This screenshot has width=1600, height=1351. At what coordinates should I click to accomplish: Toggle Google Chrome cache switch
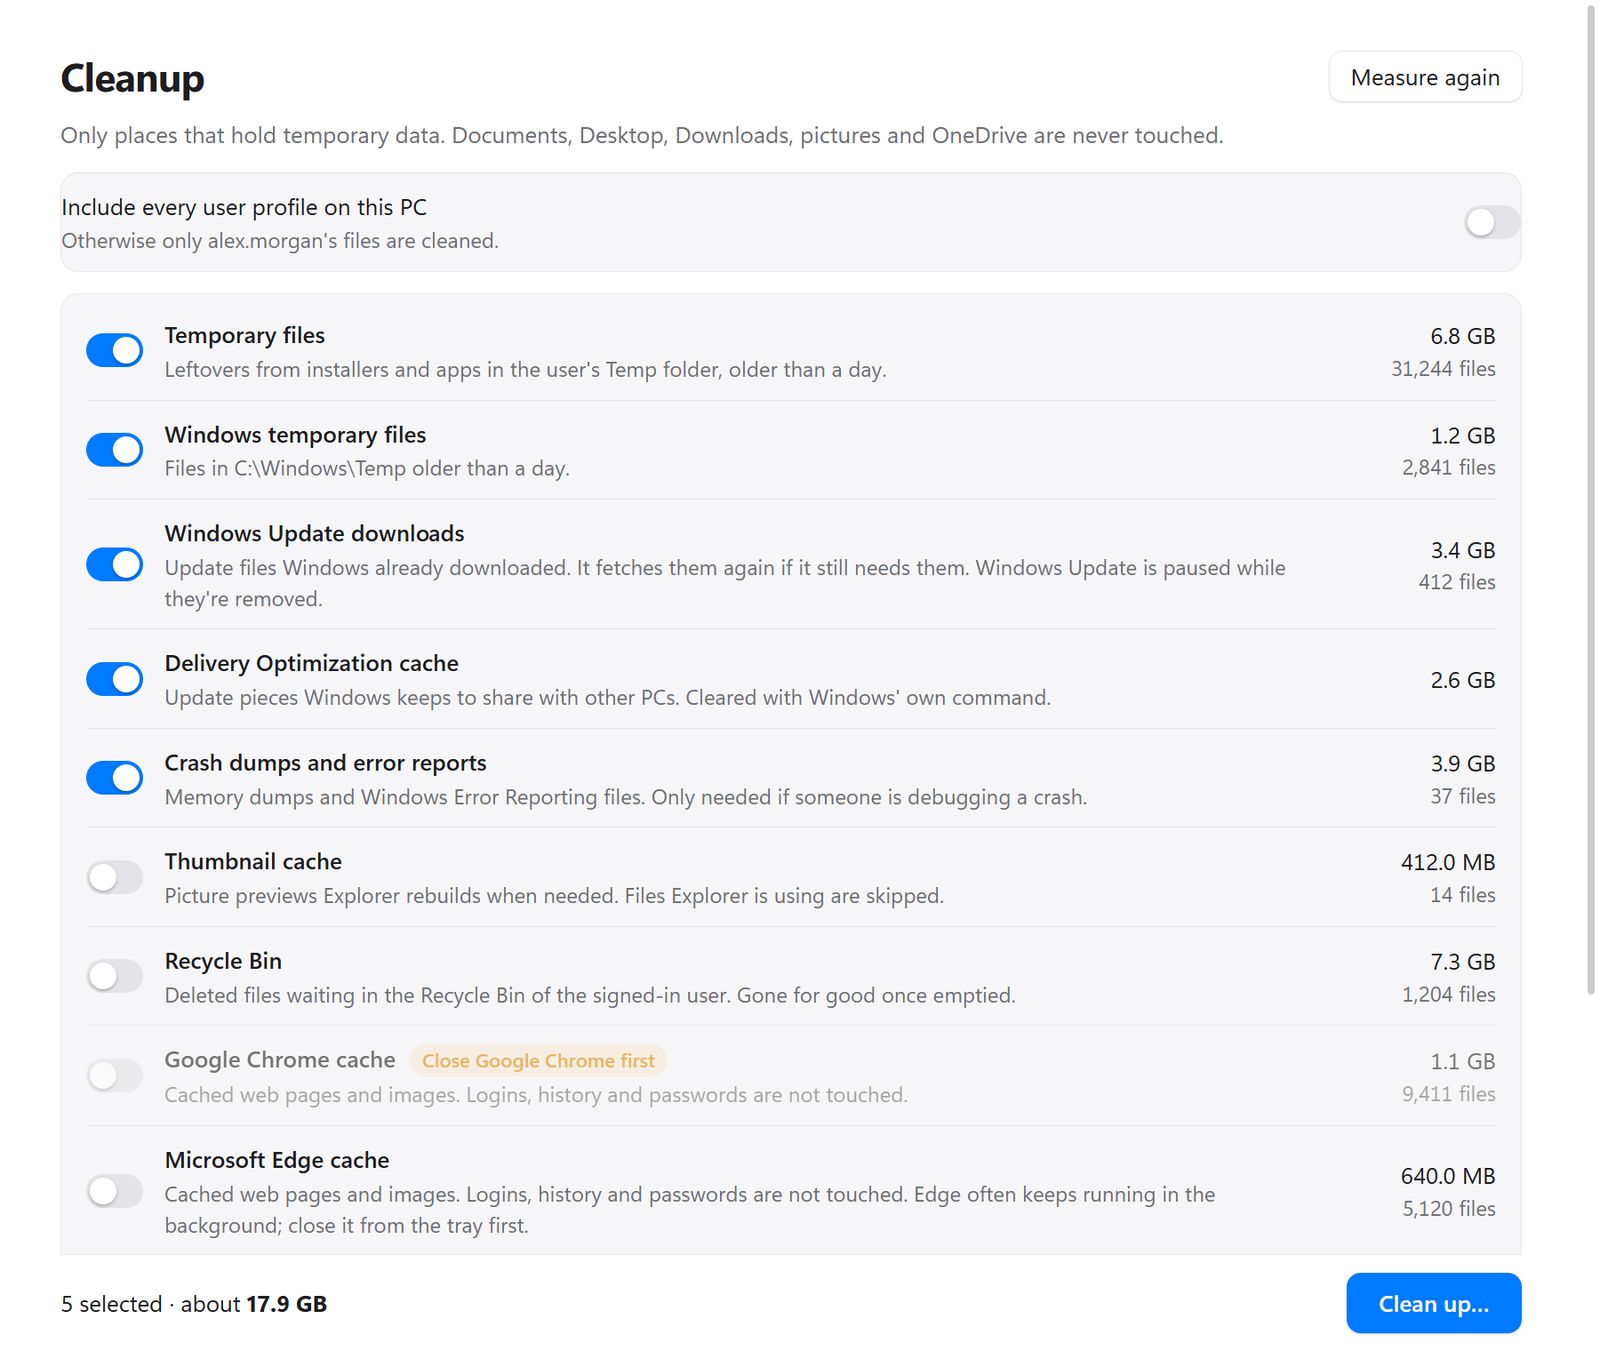tap(115, 1076)
